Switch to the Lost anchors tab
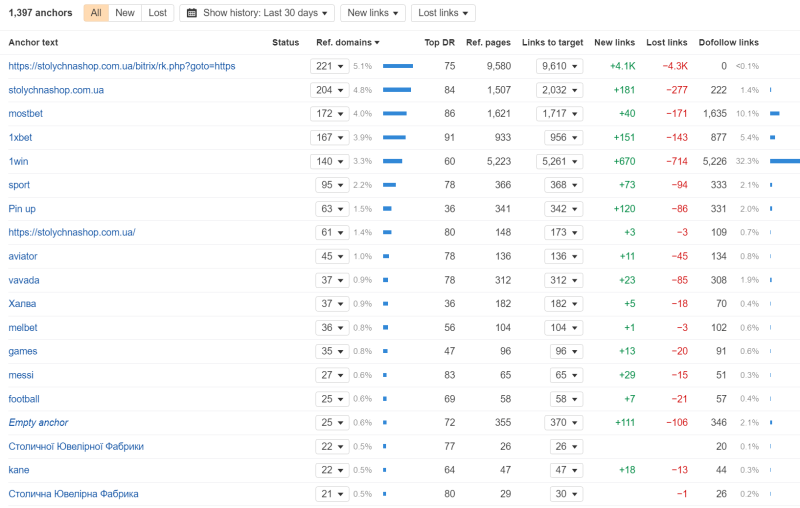The height and width of the screenshot is (508, 800). [158, 13]
